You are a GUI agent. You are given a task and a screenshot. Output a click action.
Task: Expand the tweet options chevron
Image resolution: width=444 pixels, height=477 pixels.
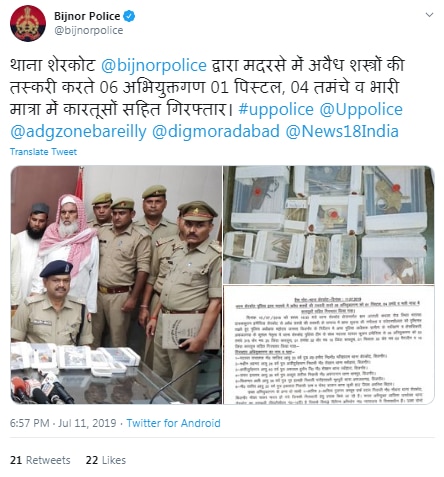(x=430, y=15)
